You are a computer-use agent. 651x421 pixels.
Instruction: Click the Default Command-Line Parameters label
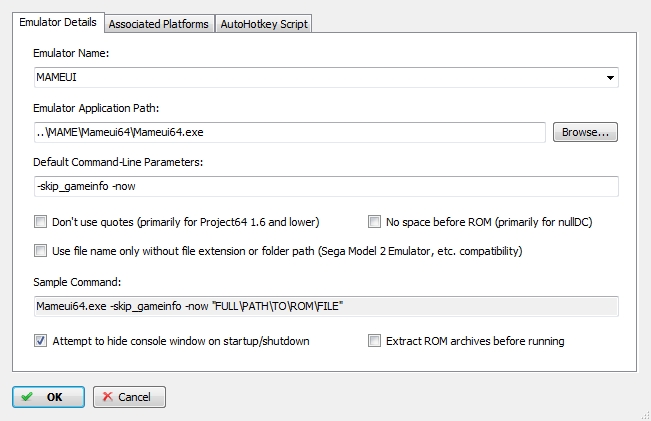(118, 162)
